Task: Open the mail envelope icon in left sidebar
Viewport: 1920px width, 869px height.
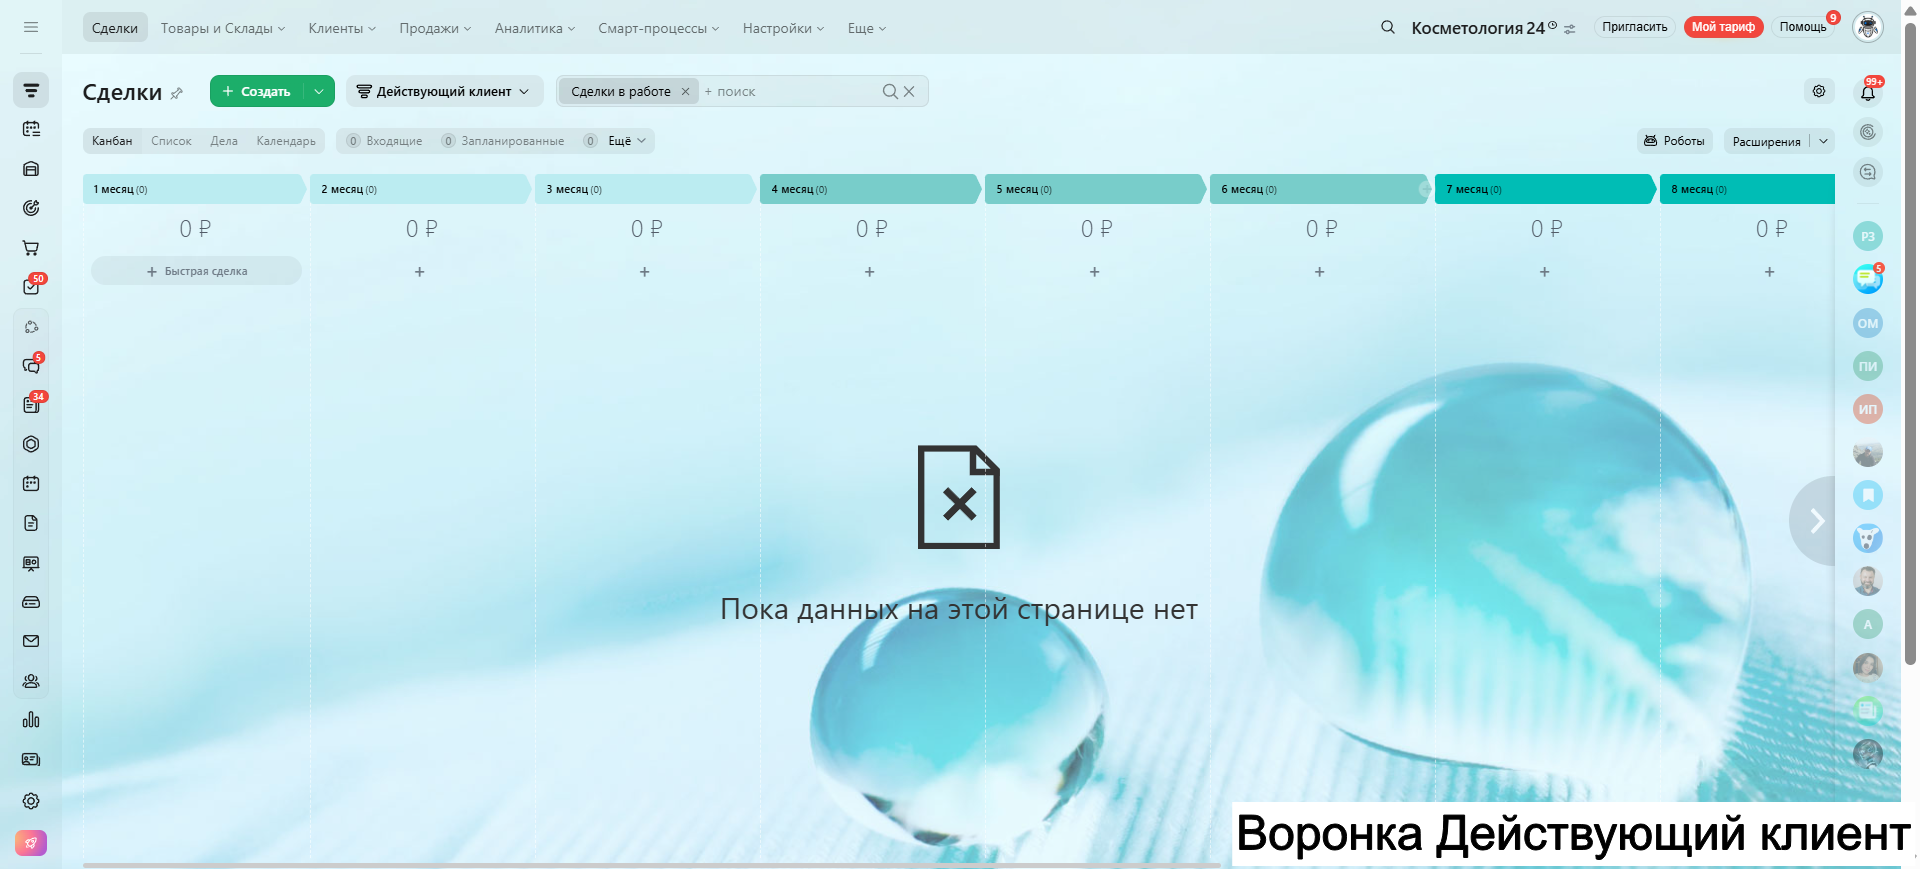Action: tap(31, 641)
